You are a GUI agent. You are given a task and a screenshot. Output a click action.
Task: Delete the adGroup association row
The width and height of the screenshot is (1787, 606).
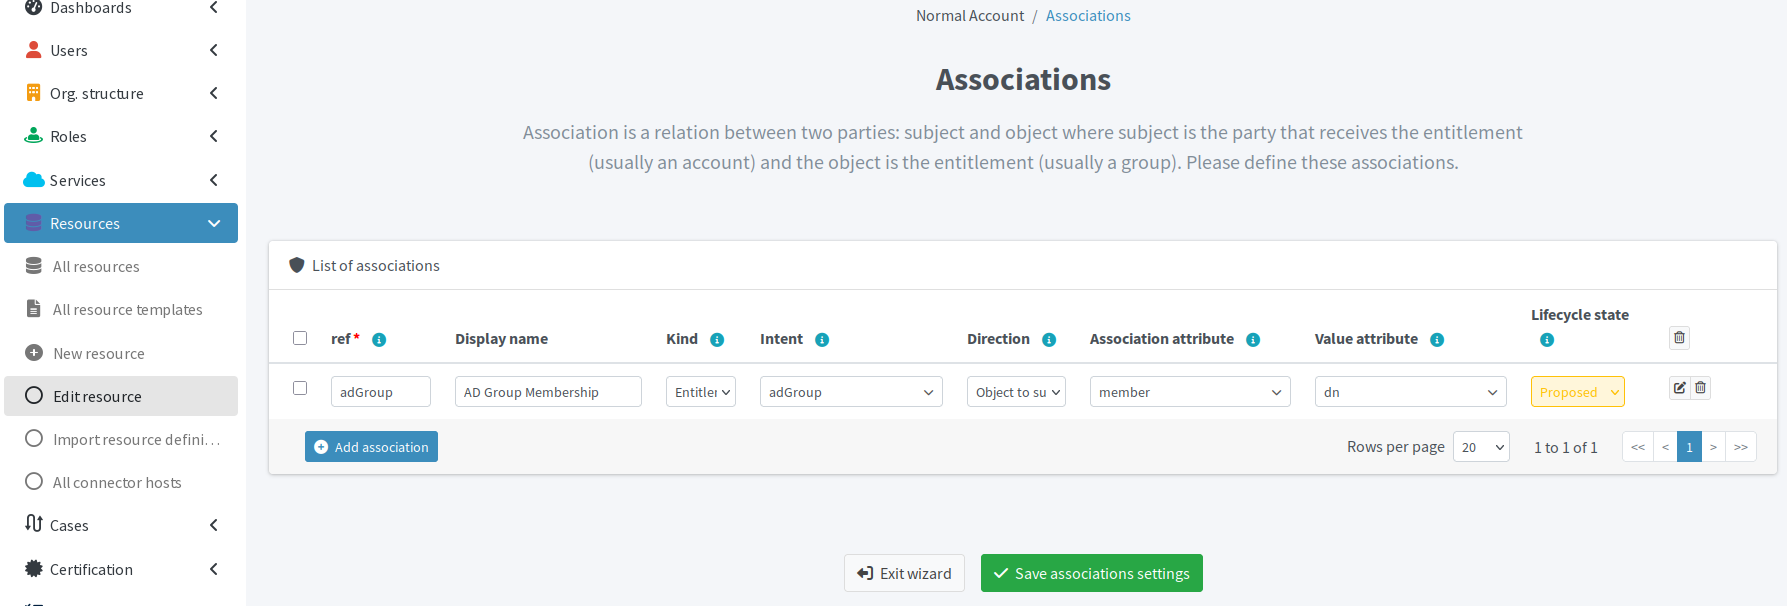(x=1701, y=388)
